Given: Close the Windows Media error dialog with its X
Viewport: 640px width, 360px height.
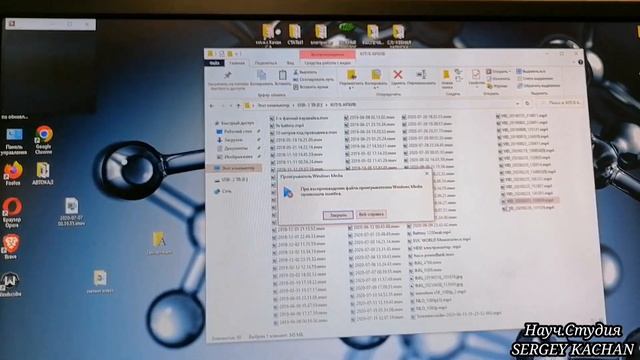Looking at the screenshot, I should click(427, 173).
